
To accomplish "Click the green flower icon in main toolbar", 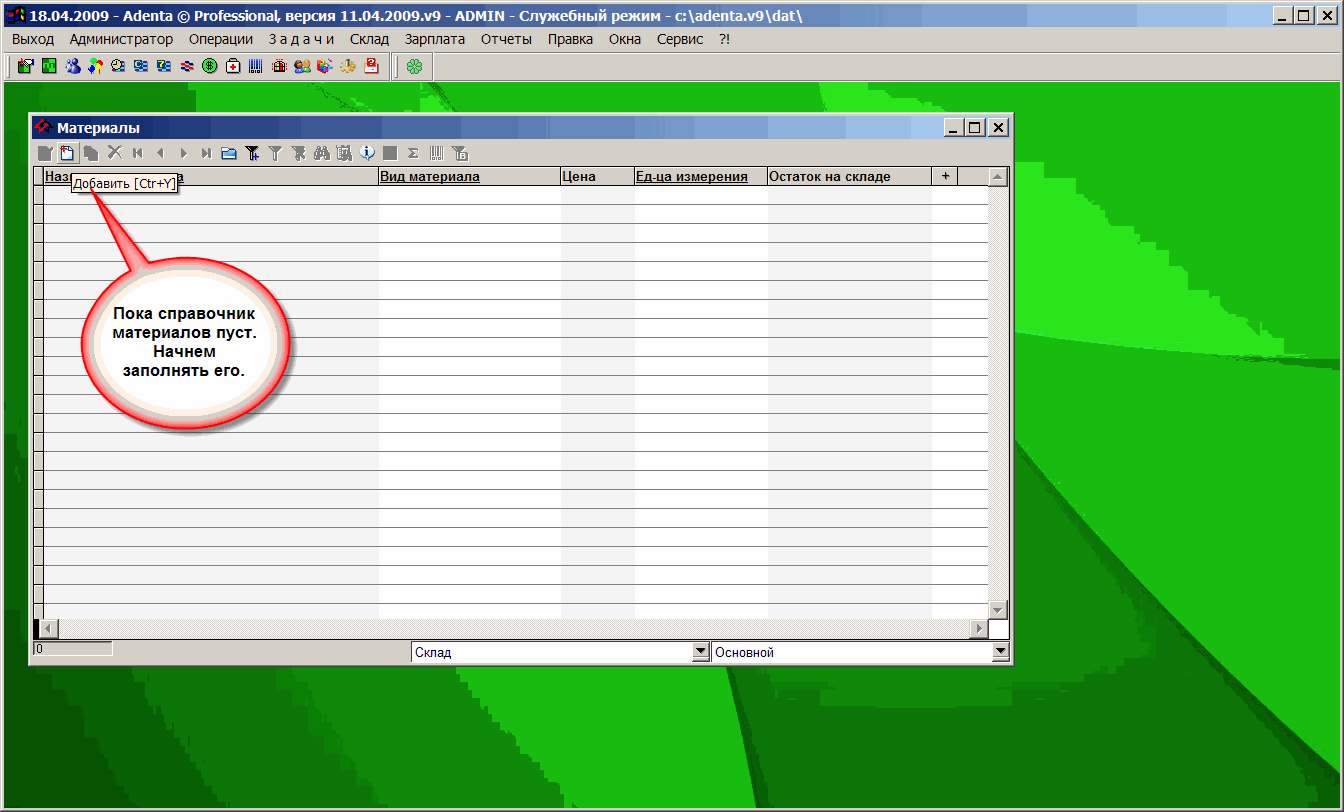I will [x=414, y=66].
